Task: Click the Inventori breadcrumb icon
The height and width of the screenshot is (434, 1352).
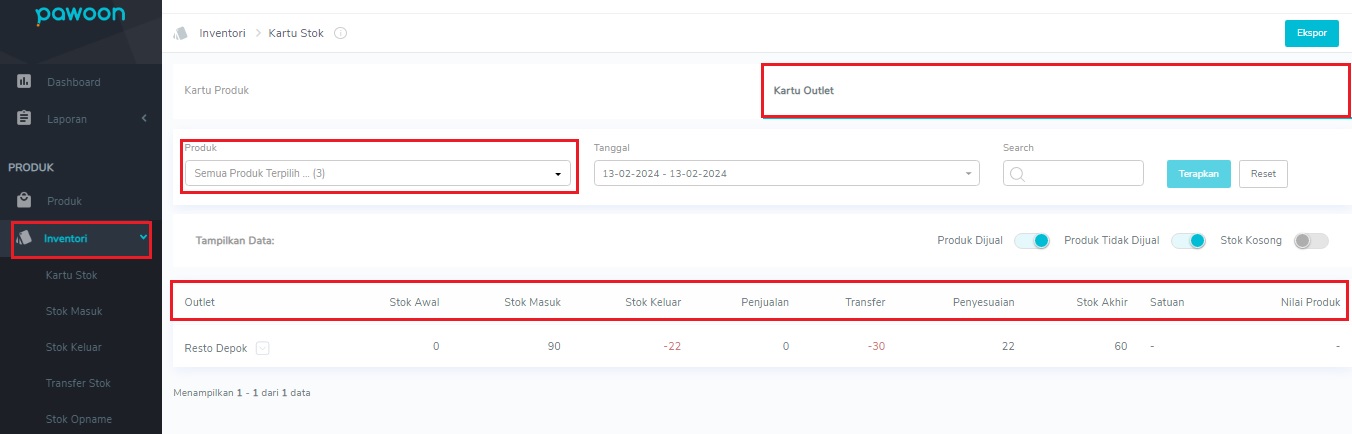Action: click(x=181, y=33)
